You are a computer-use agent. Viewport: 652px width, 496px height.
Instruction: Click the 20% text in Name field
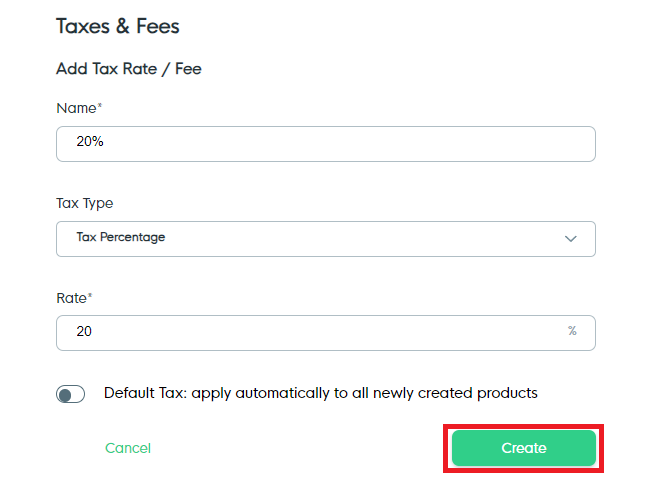[x=90, y=142]
